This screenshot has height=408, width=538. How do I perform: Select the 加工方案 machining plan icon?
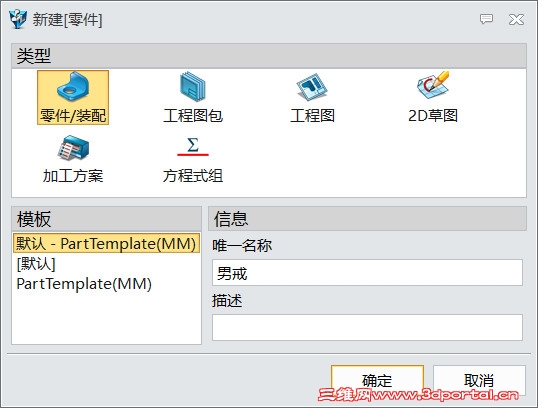[73, 148]
